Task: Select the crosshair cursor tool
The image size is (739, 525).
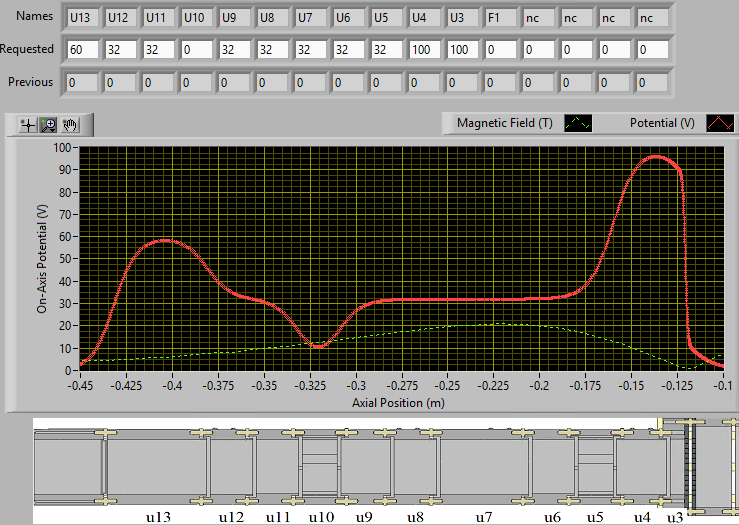Action: [28, 125]
